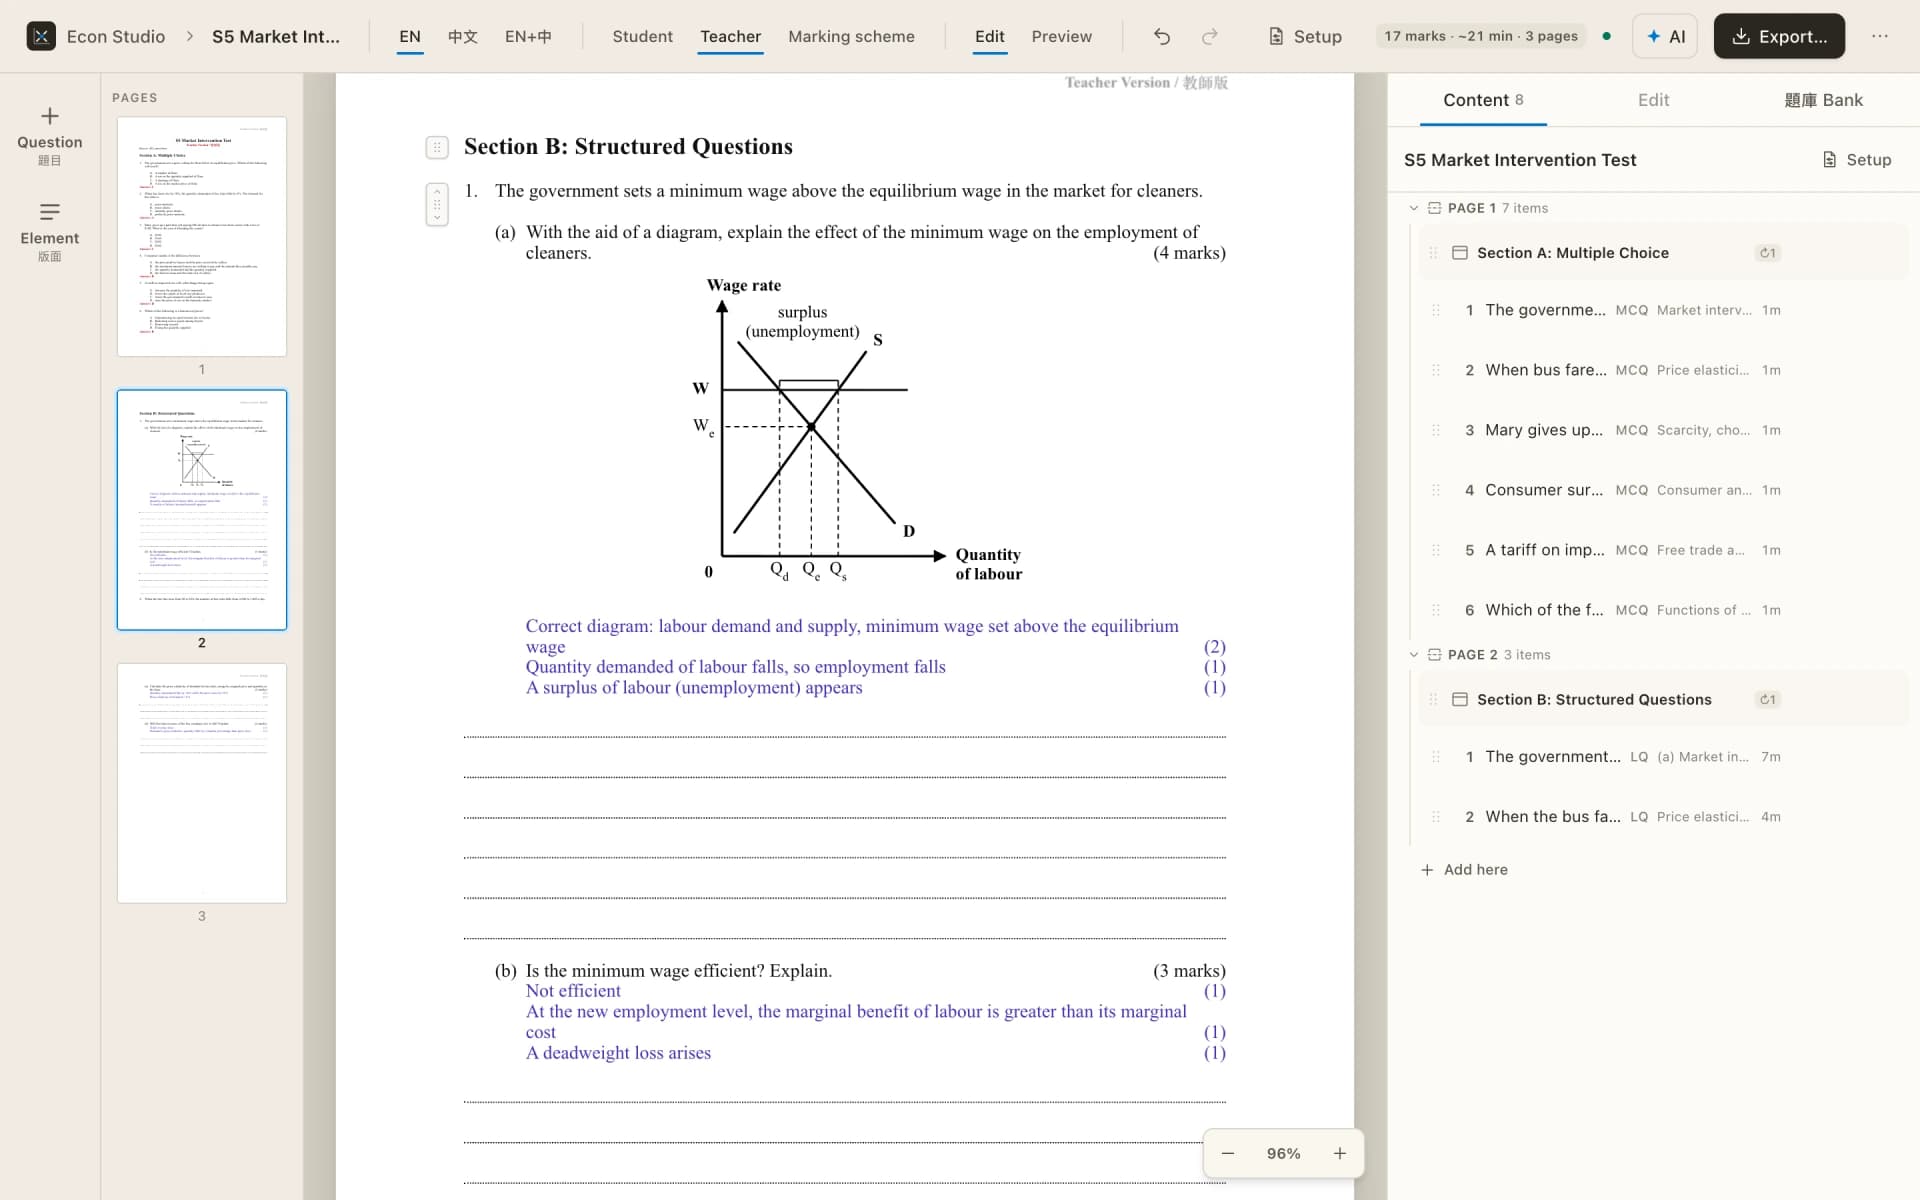Image resolution: width=1920 pixels, height=1200 pixels.
Task: Open page 1 thumbnail
Action: coord(202,237)
